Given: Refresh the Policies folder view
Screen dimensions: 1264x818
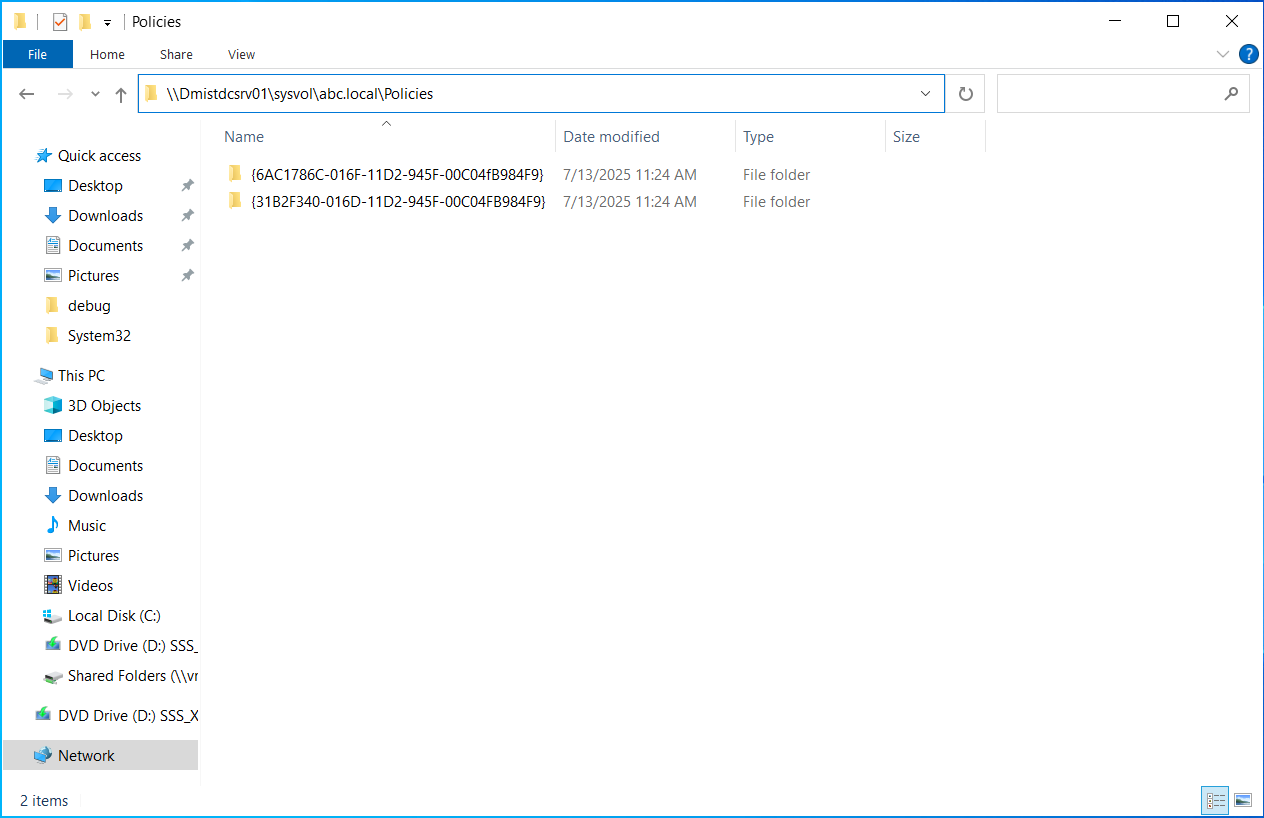Looking at the screenshot, I should coord(965,94).
